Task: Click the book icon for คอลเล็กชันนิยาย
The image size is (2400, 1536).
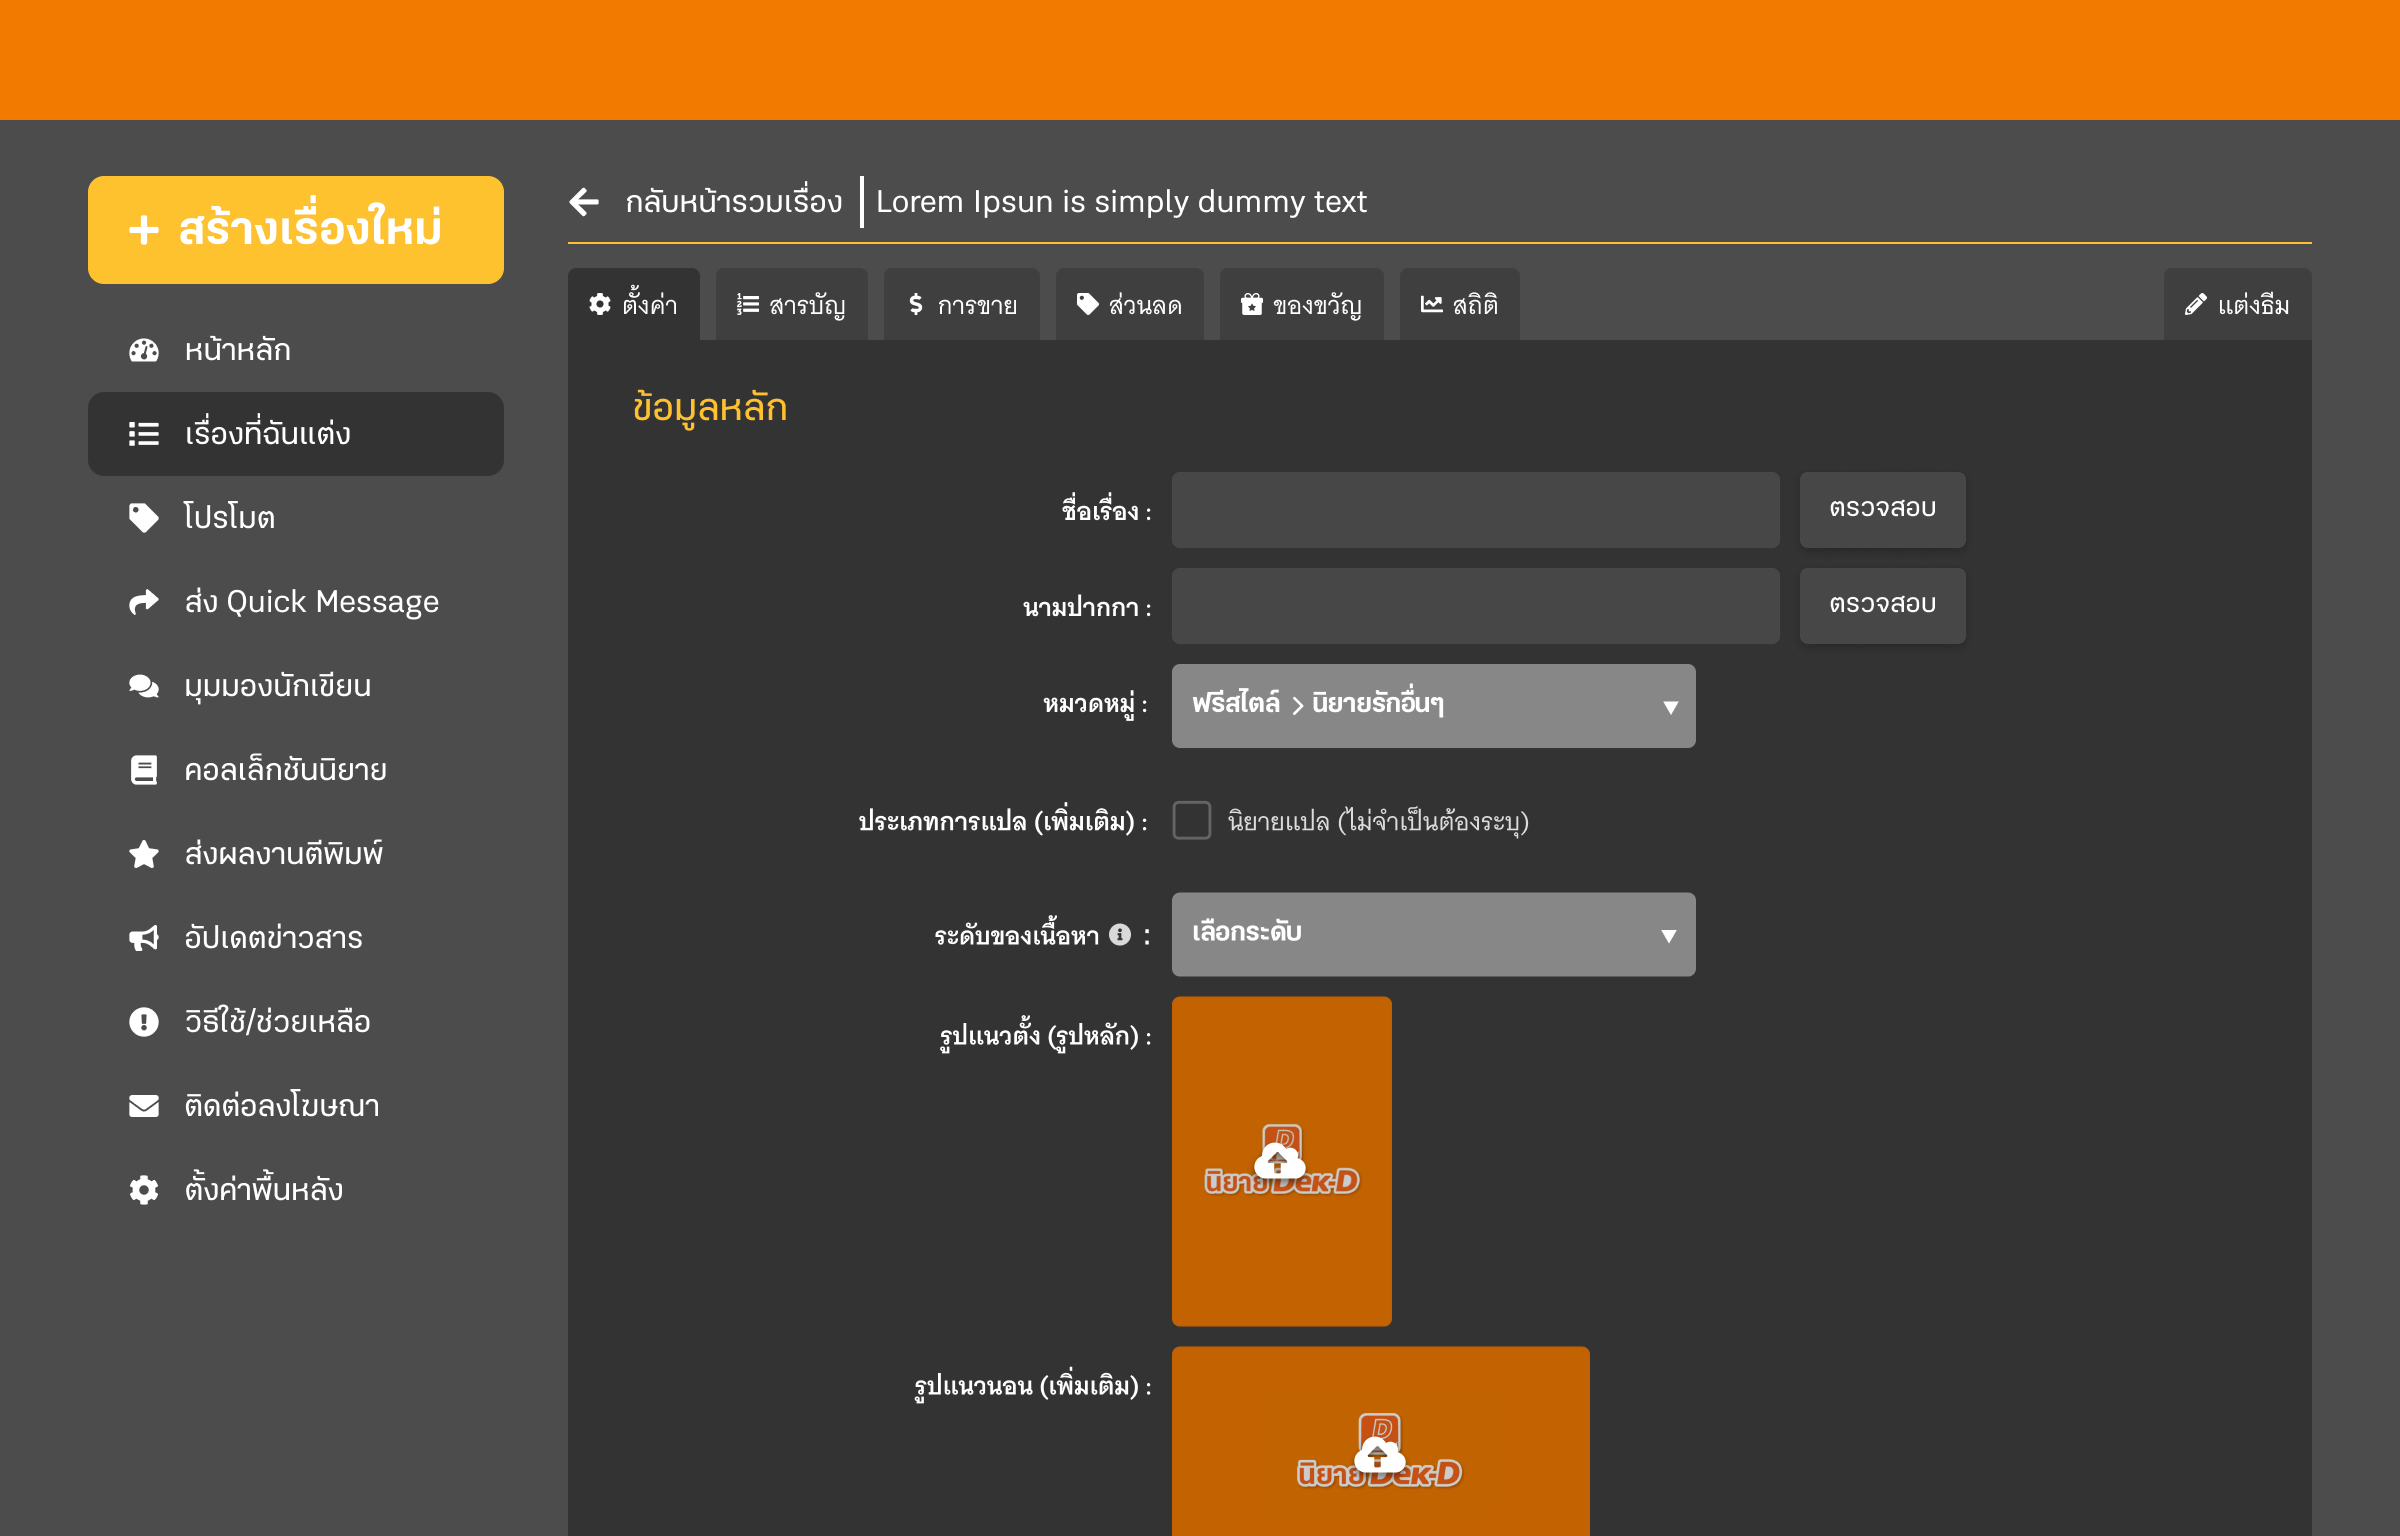Action: click(x=144, y=770)
